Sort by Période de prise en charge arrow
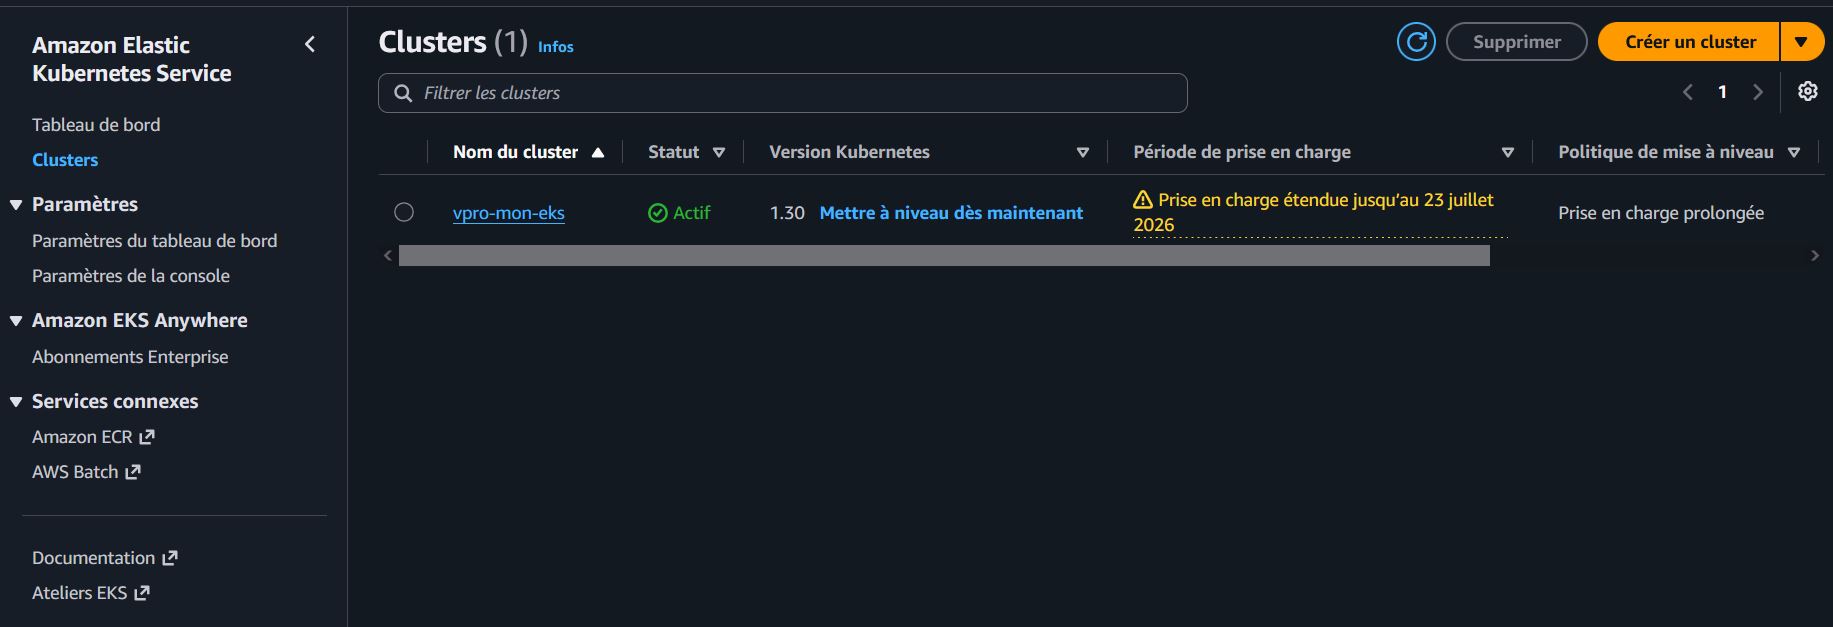 pos(1508,153)
